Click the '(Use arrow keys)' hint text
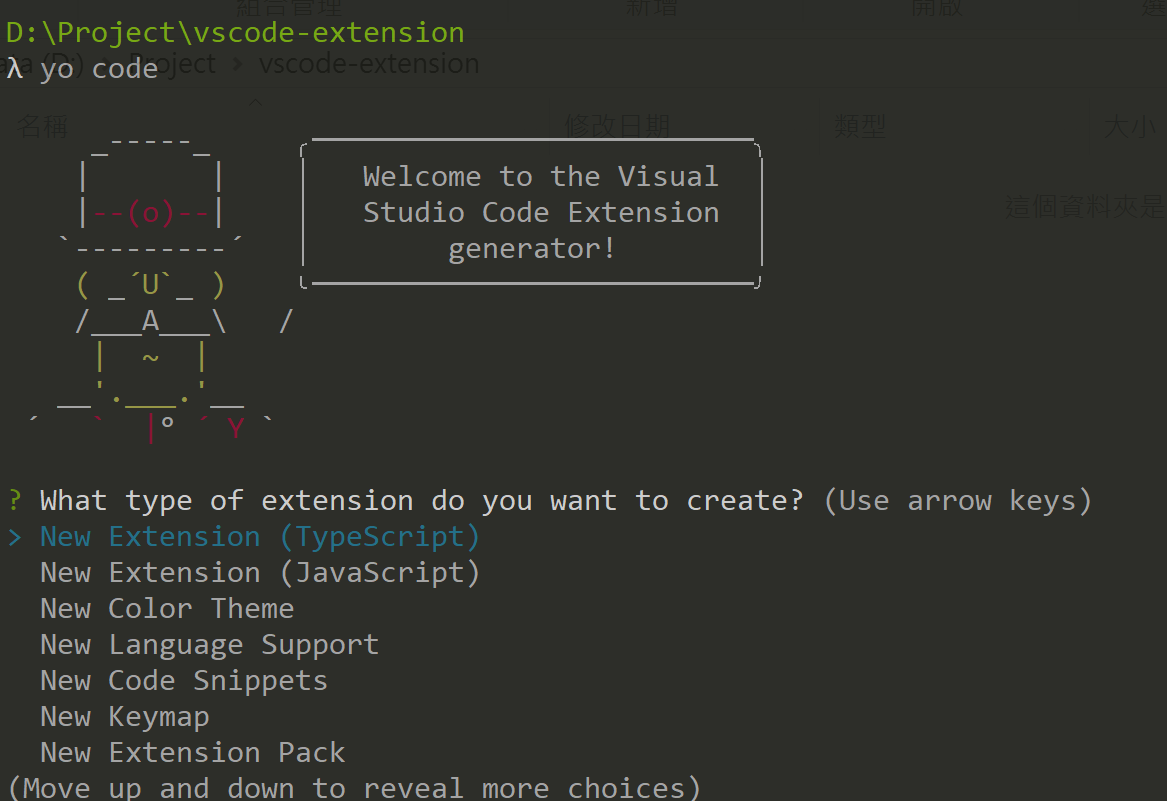 click(957, 501)
